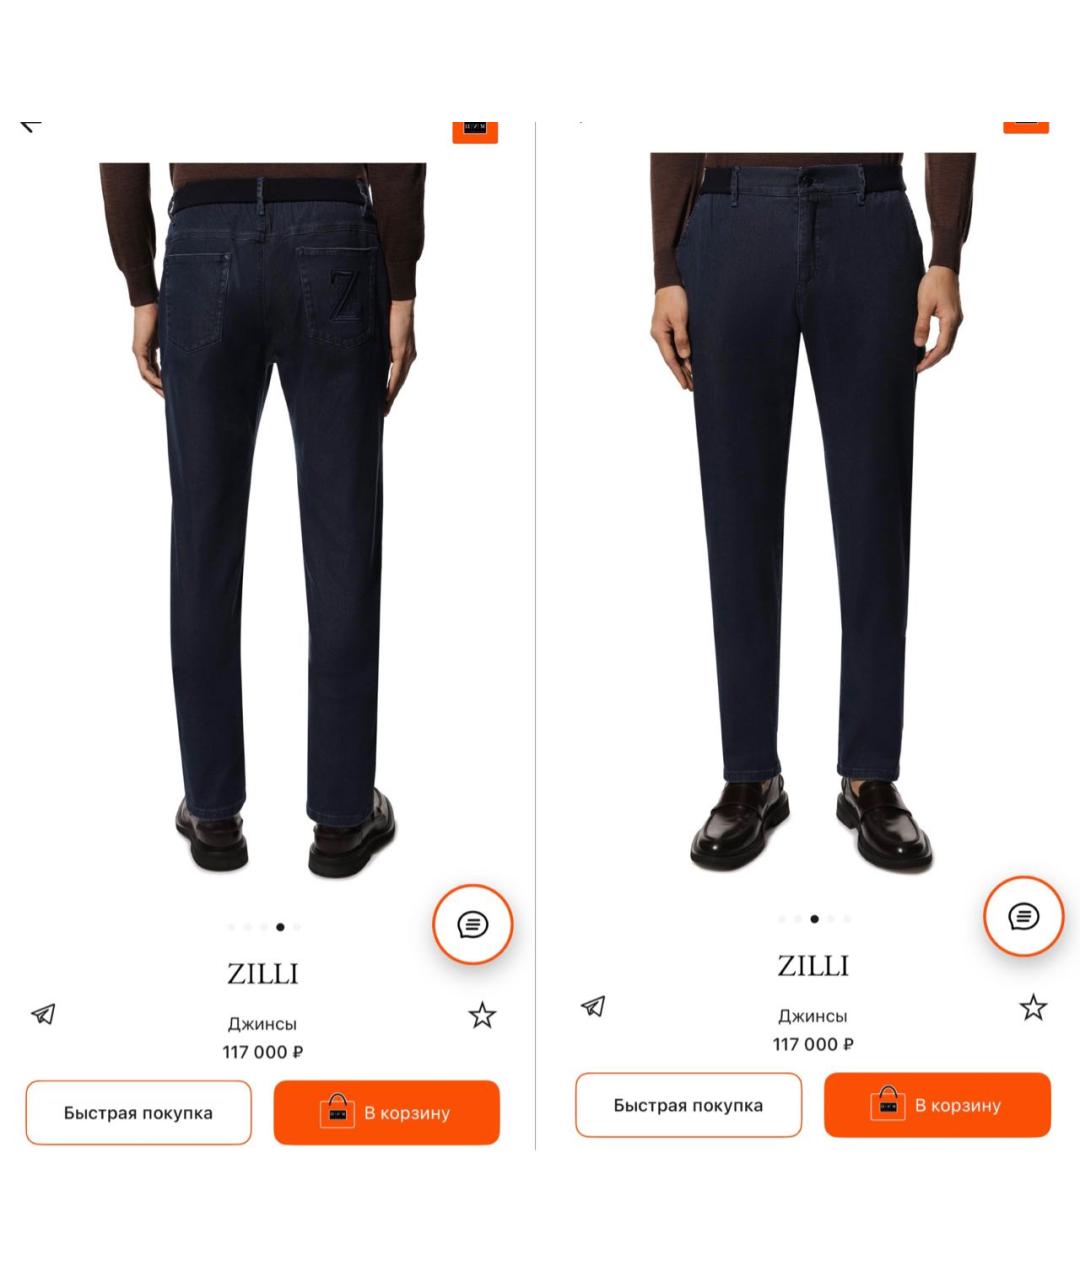Add right jeans to favorites with star
Image resolution: width=1080 pixels, height=1280 pixels.
[x=1033, y=1007]
